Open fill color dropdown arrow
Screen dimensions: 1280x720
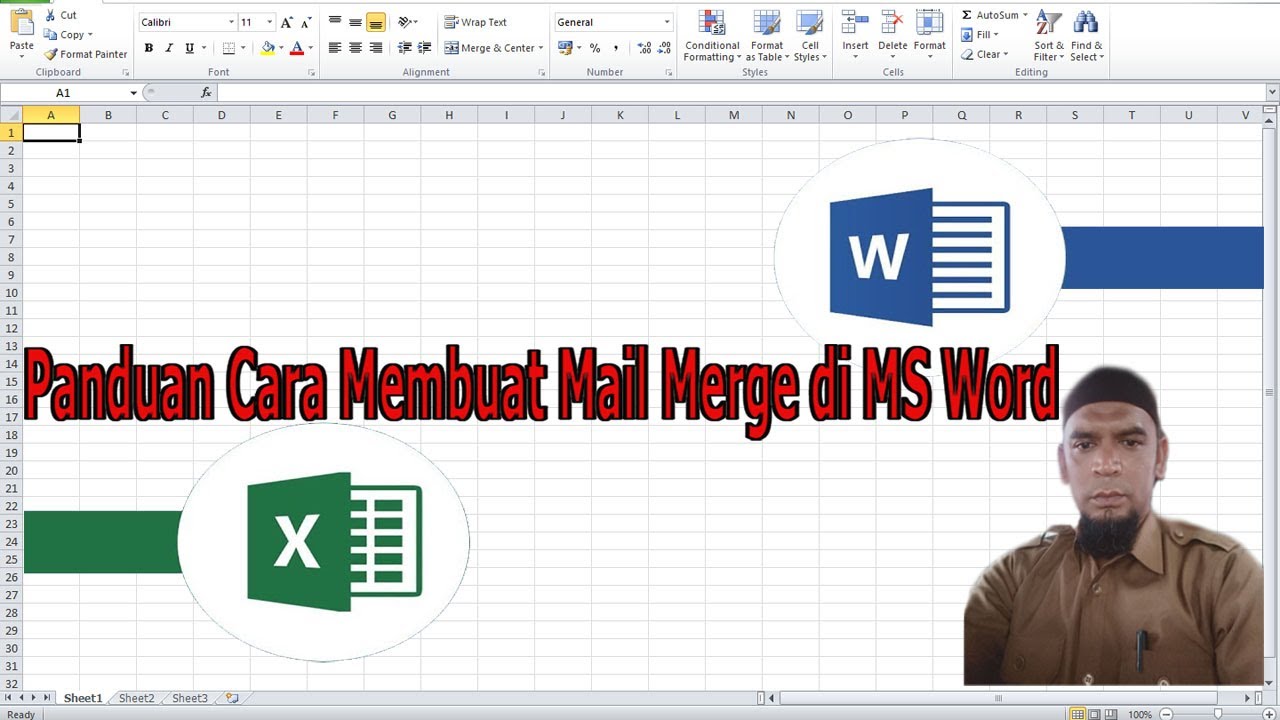click(x=281, y=48)
